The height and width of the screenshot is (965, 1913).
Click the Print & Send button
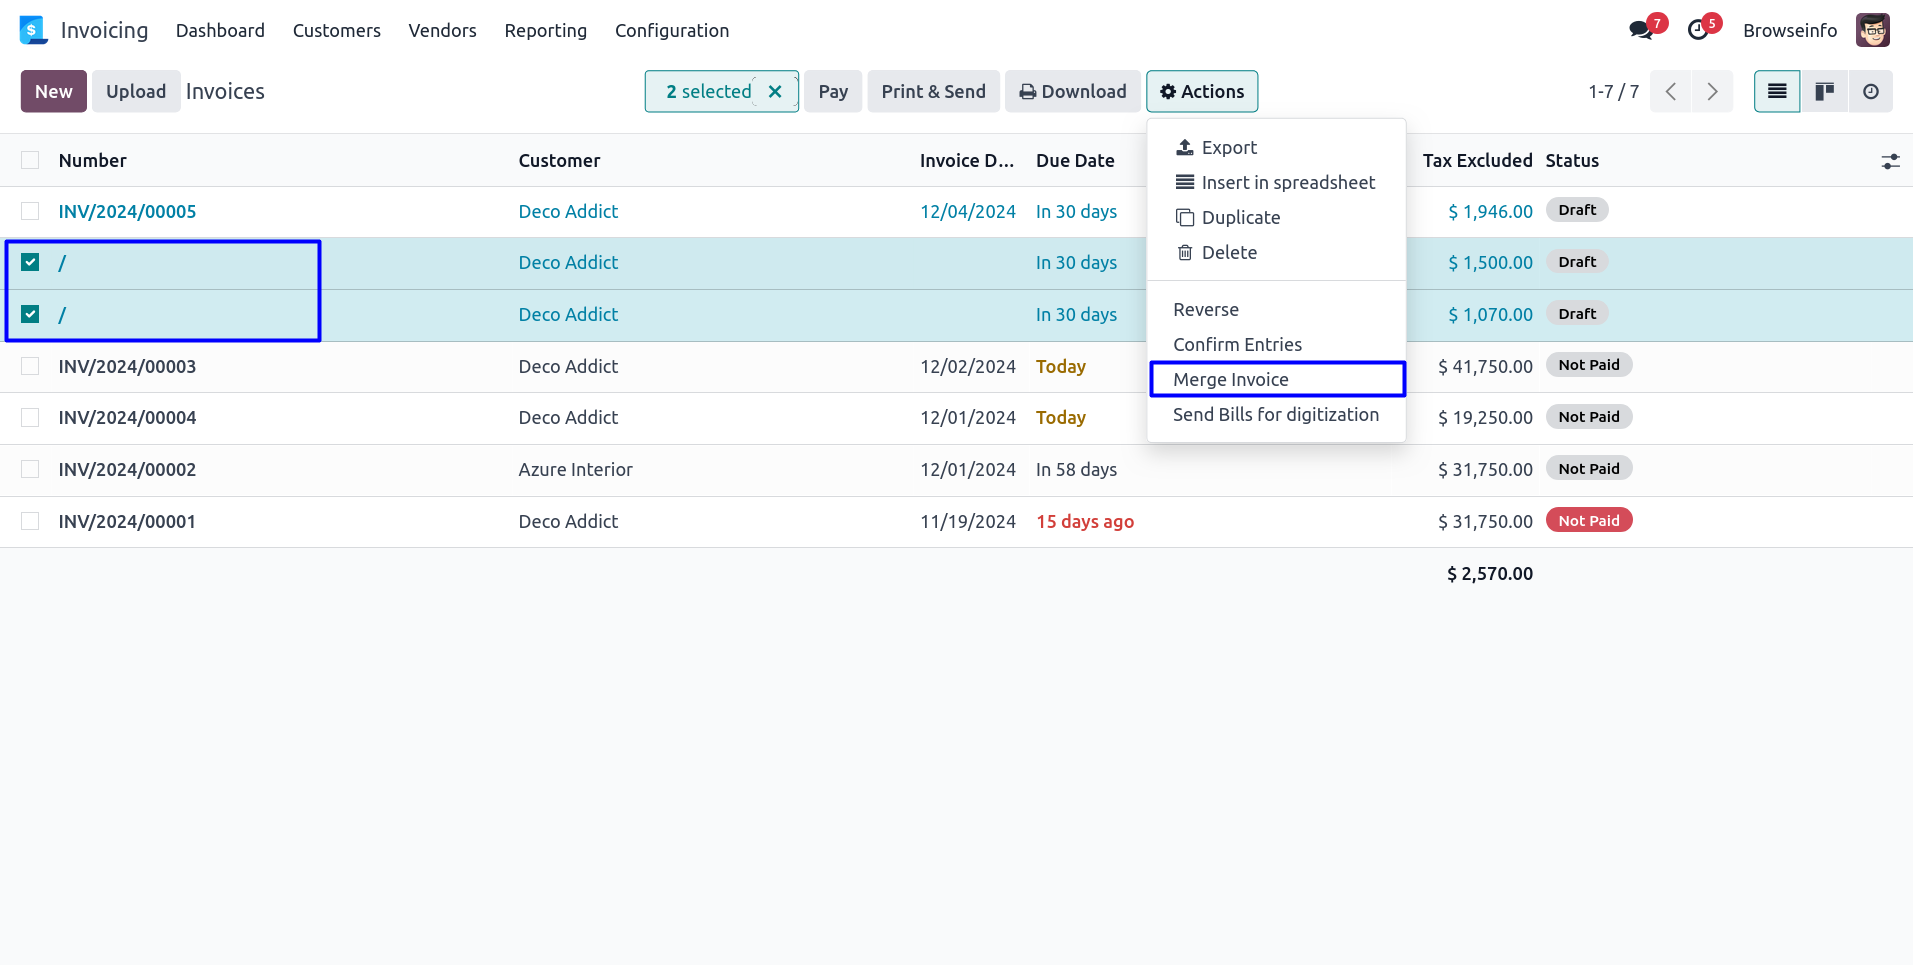click(x=933, y=92)
